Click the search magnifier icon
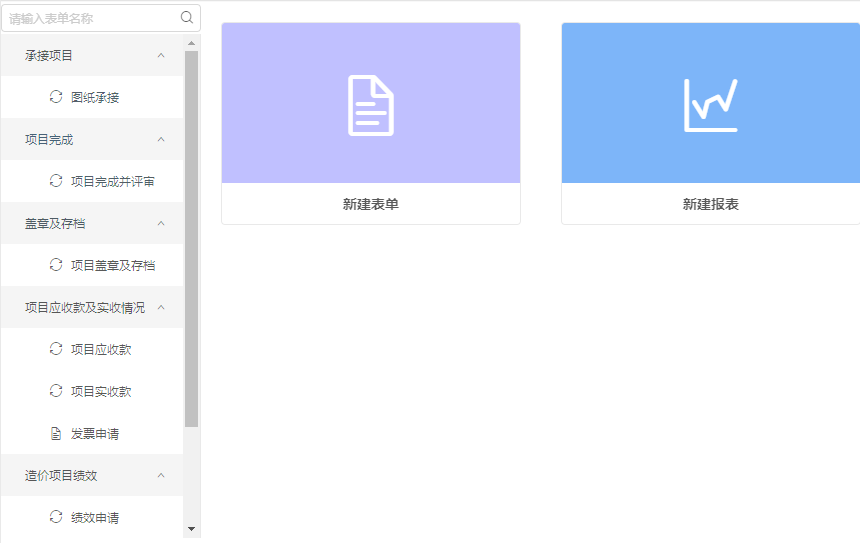Screen dimensions: 860x543 tap(186, 17)
